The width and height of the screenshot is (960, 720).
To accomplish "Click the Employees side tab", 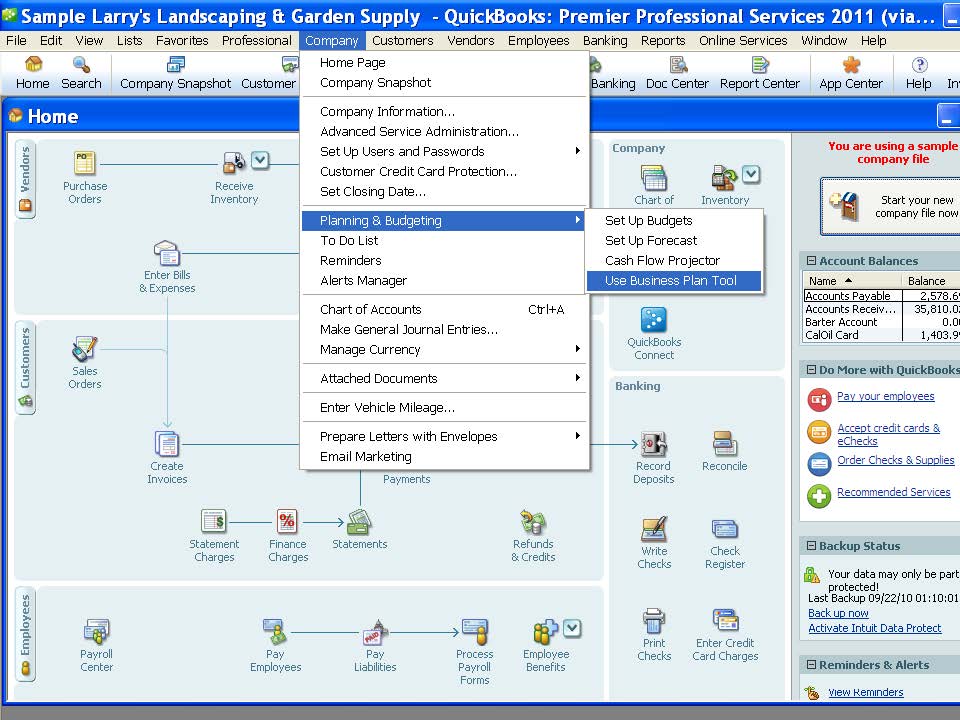I will coord(25,635).
